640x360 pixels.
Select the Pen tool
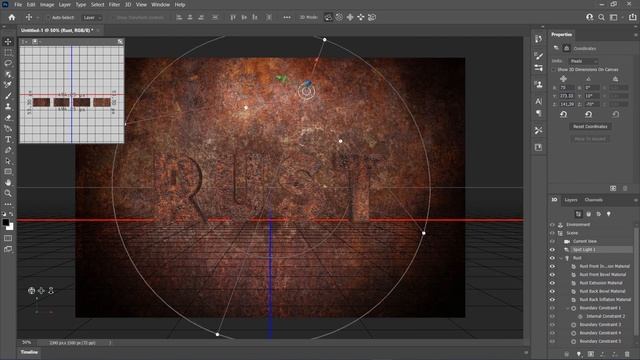point(8,150)
